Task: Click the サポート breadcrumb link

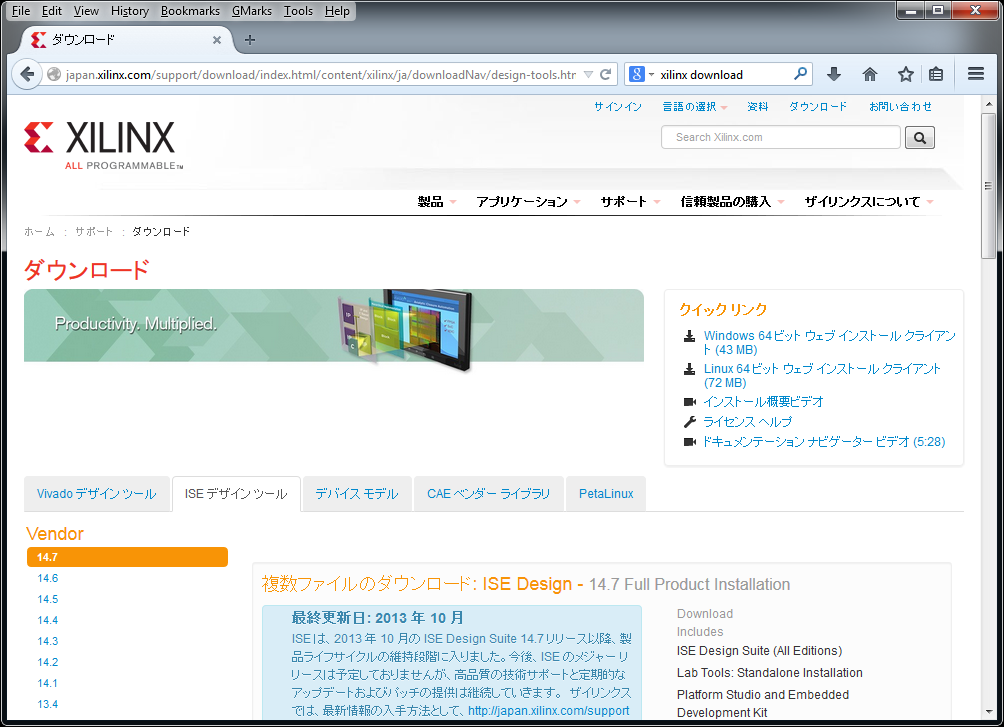Action: pyautogui.click(x=93, y=232)
